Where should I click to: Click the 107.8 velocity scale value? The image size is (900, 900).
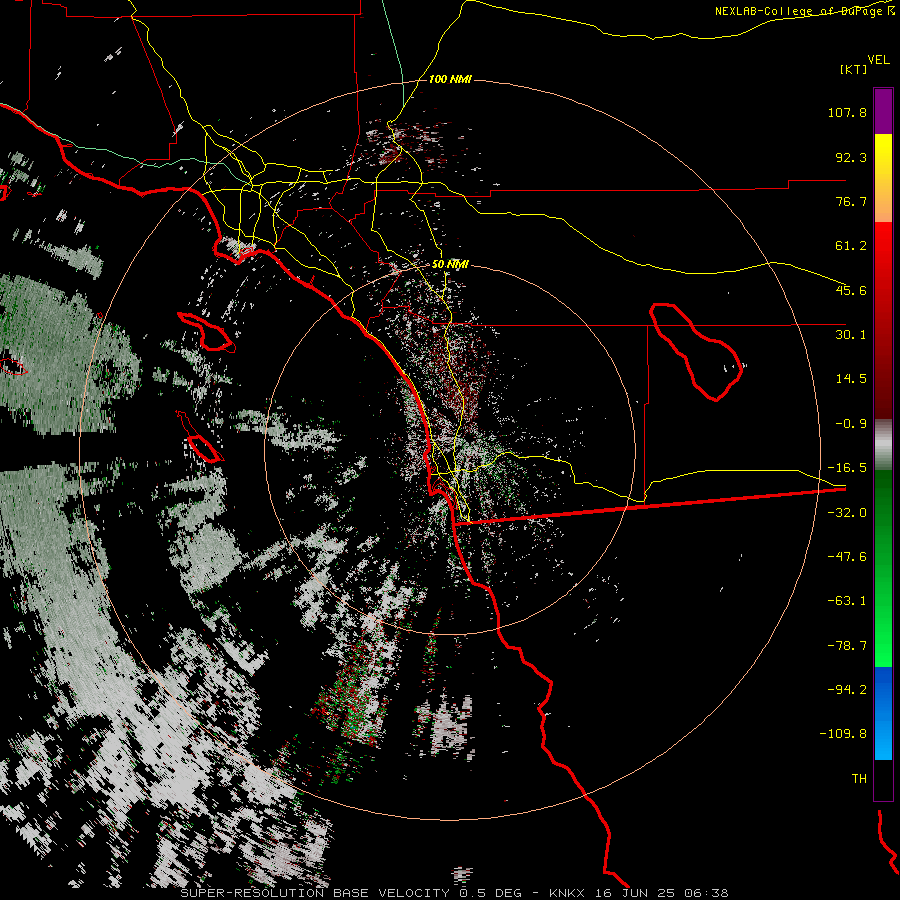pyautogui.click(x=847, y=112)
